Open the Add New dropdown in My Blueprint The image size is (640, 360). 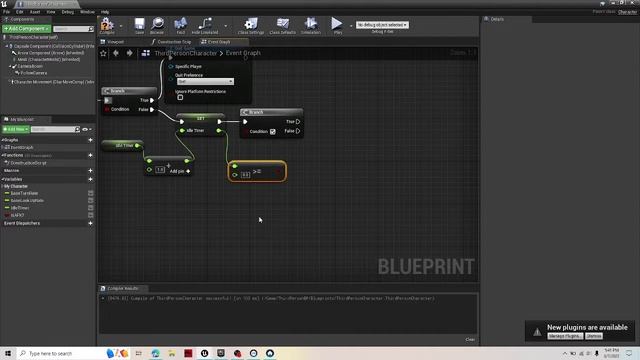coord(16,129)
